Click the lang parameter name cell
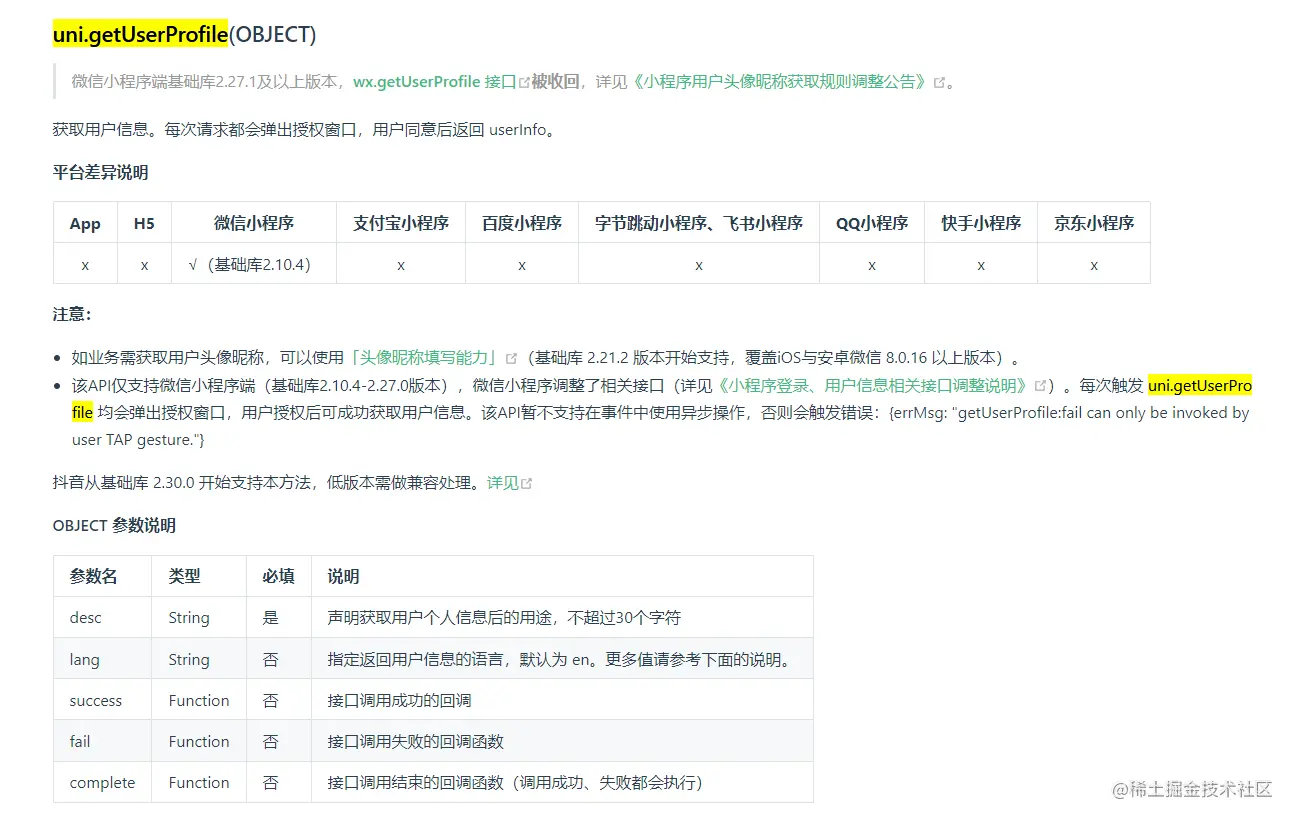 (x=103, y=659)
